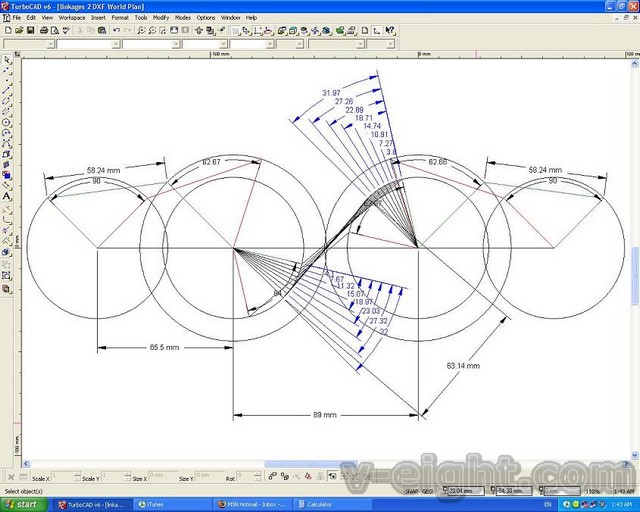This screenshot has width=640, height=512.
Task: Create a new drawing file
Action: pyautogui.click(x=8, y=30)
